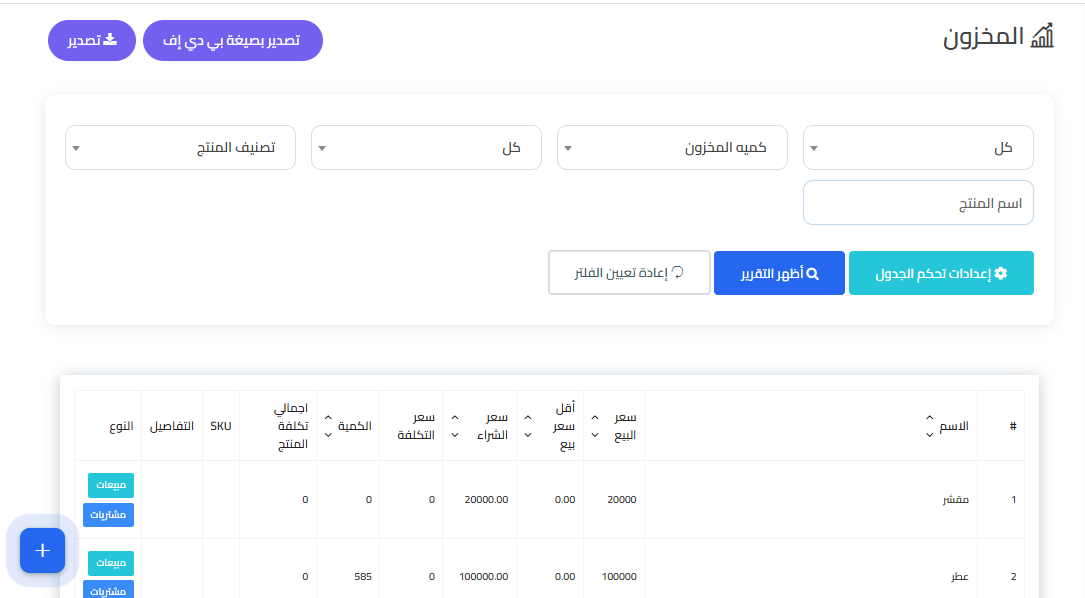
Task: Open the كل dropdown beside تصنيف المنتج
Action: 426,148
